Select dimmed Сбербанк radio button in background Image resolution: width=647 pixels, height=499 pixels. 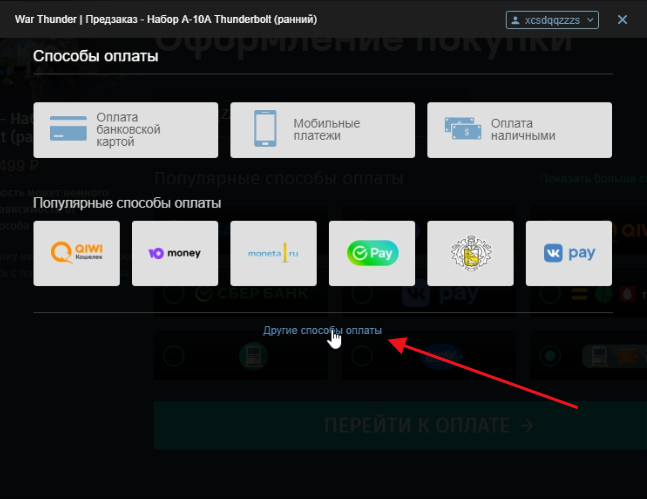174,293
